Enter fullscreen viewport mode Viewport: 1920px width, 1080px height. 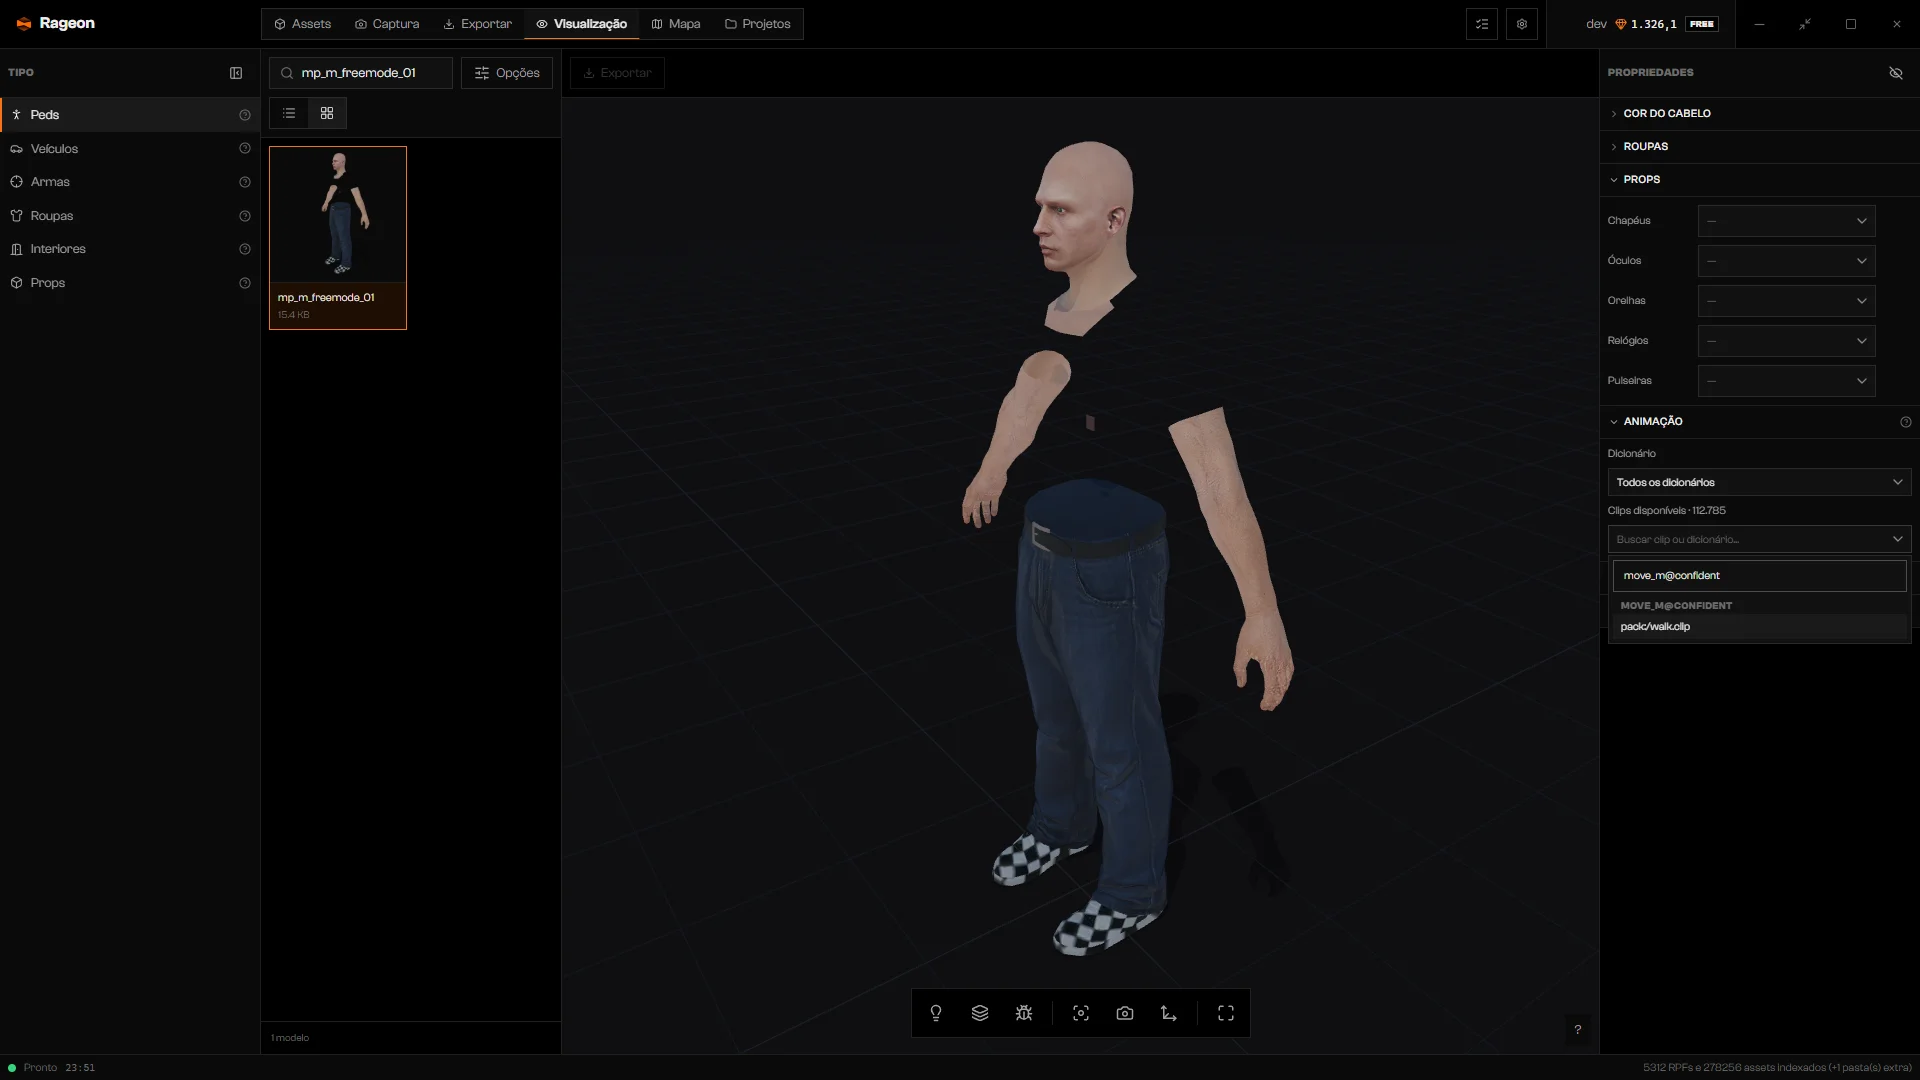tap(1226, 1013)
